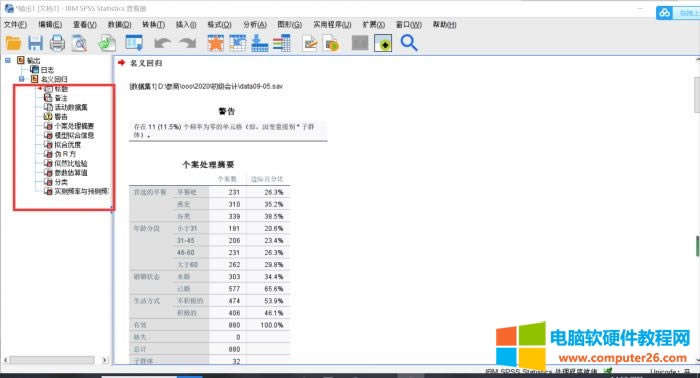Click the undo arrow icon
Viewport: 700px width, 378px height.
point(162,43)
